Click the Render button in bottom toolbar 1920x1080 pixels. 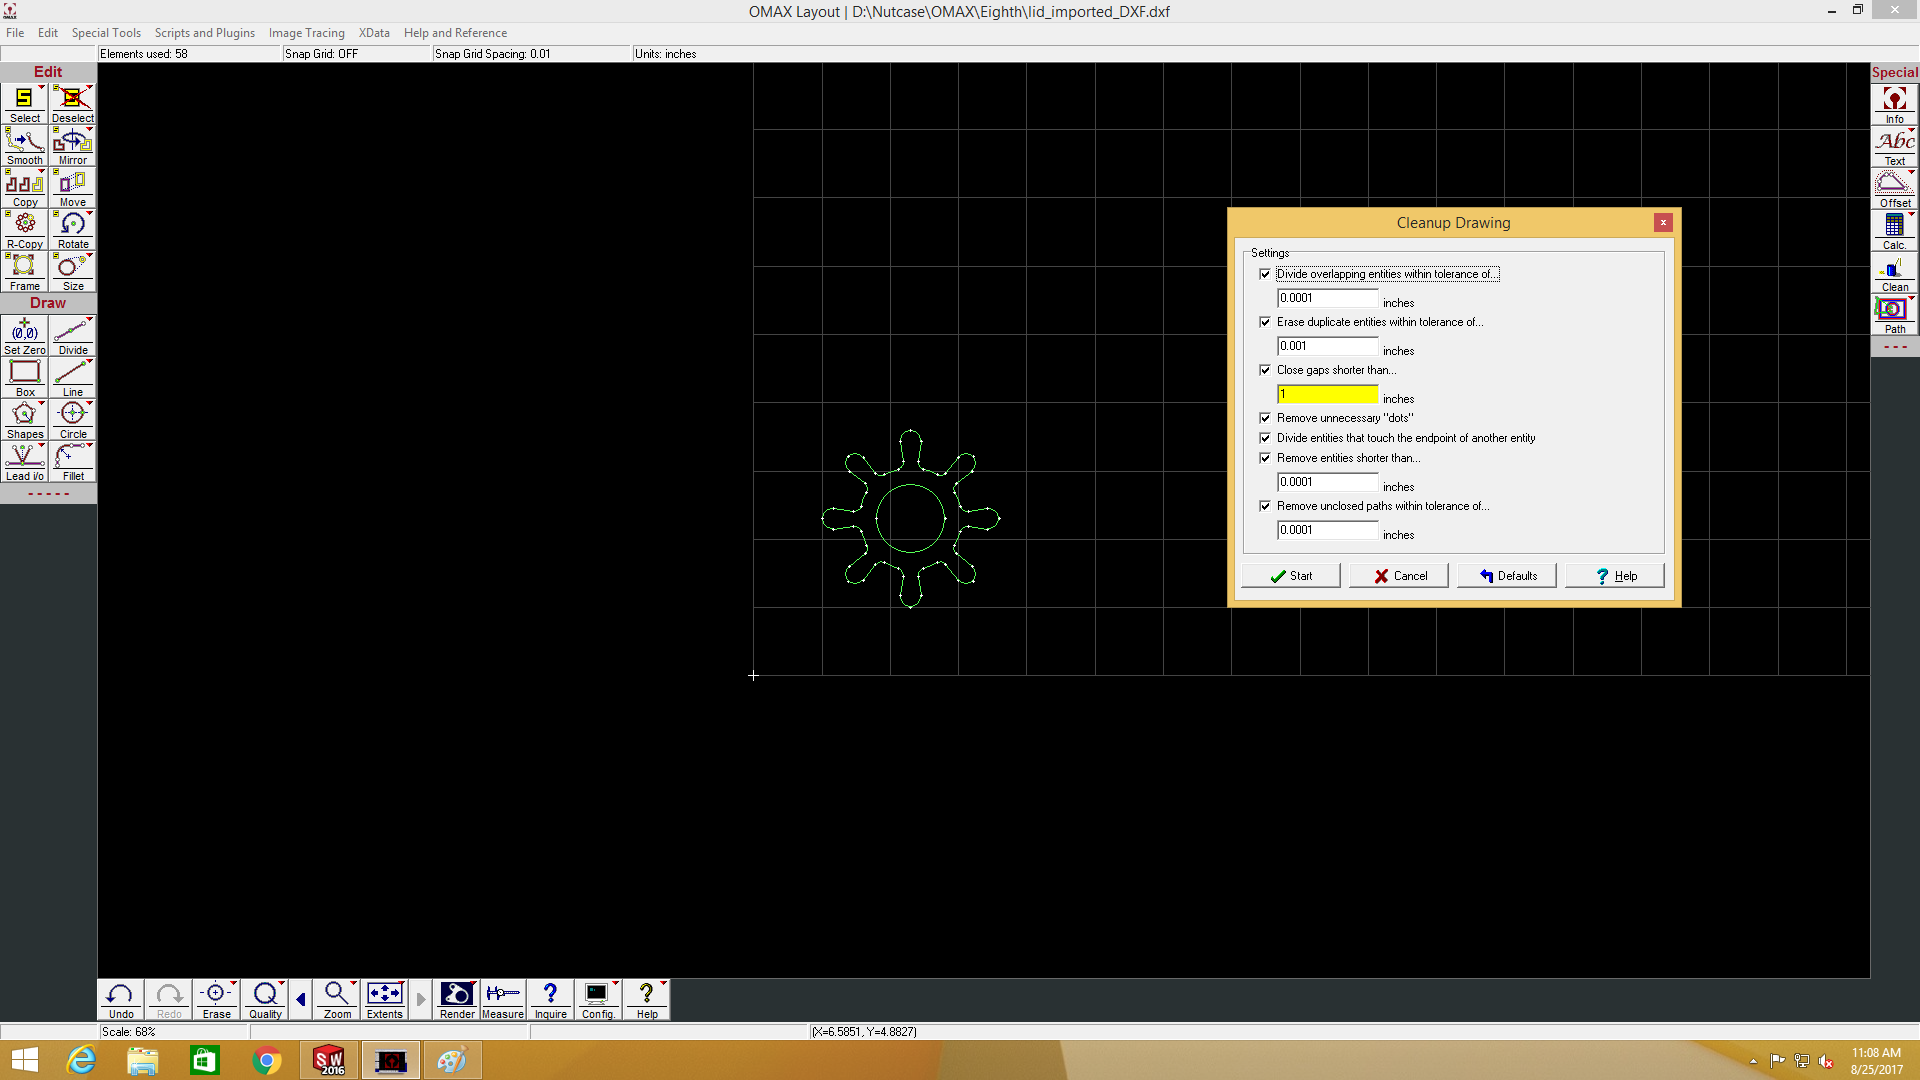[x=457, y=999]
